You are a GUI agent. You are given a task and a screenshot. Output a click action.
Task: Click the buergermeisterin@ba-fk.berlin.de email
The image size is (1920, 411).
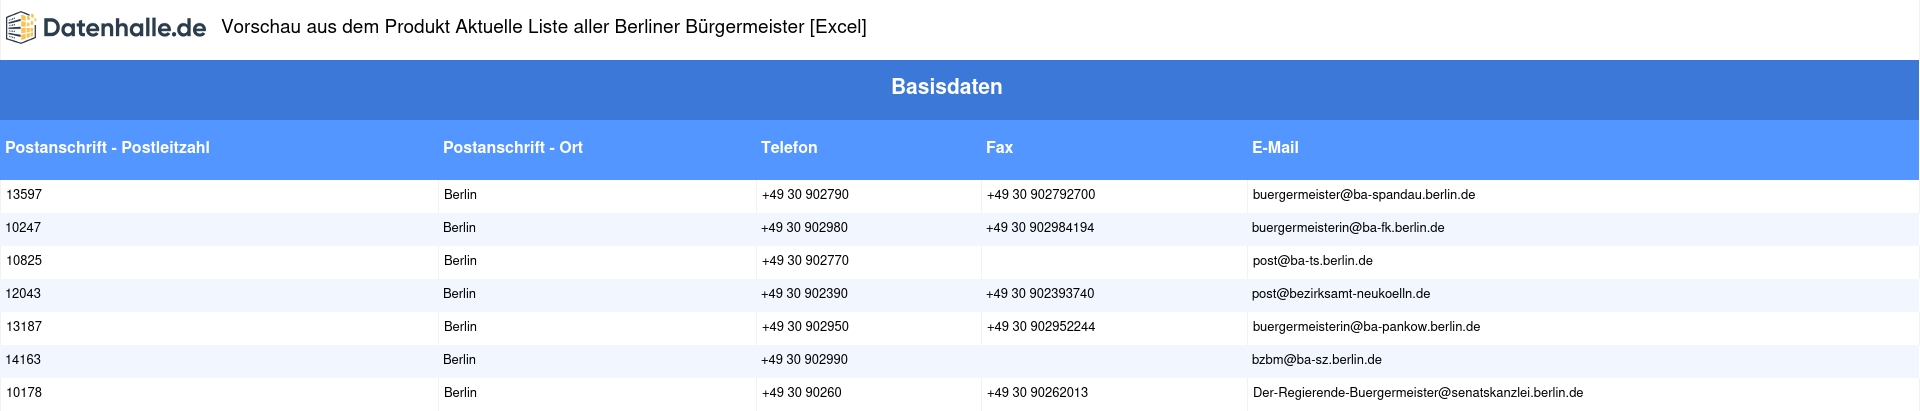(1348, 227)
